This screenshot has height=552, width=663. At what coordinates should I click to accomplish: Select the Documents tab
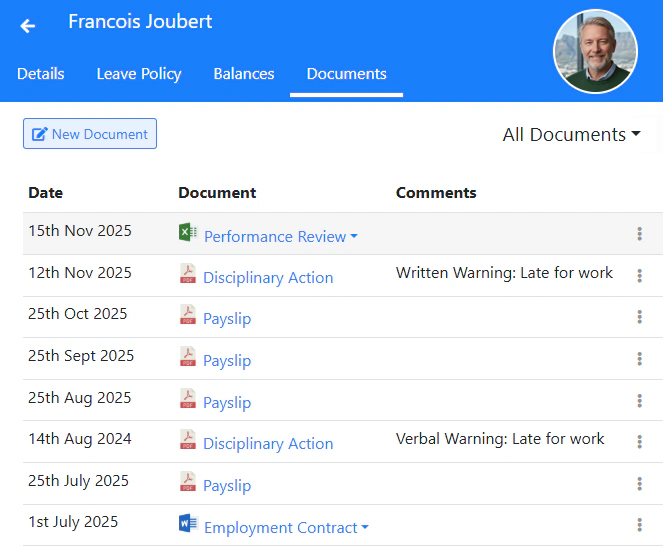coord(346,74)
